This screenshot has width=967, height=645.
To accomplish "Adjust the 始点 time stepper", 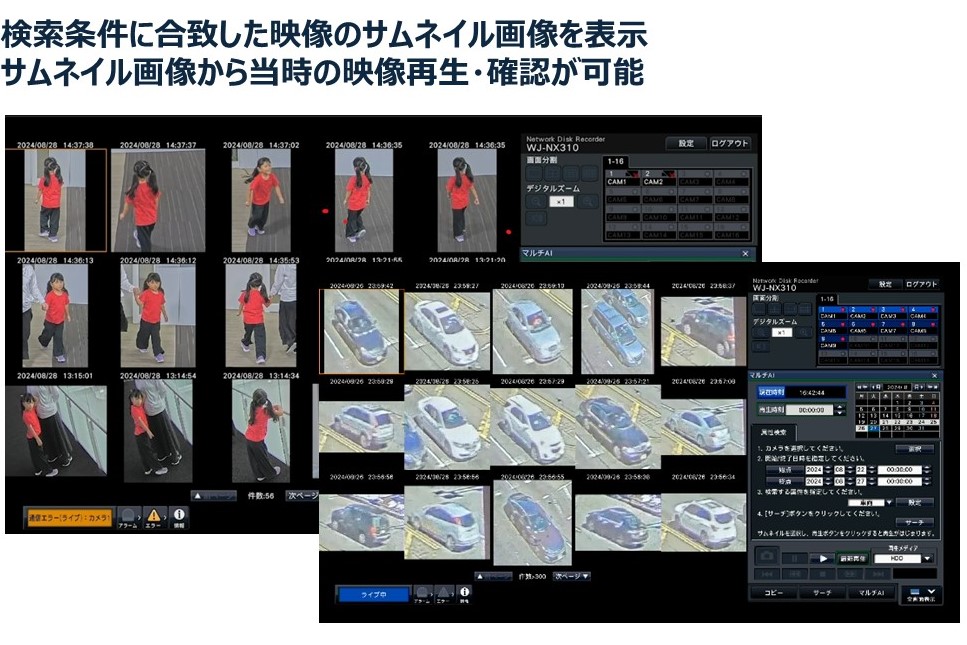I will [x=926, y=470].
